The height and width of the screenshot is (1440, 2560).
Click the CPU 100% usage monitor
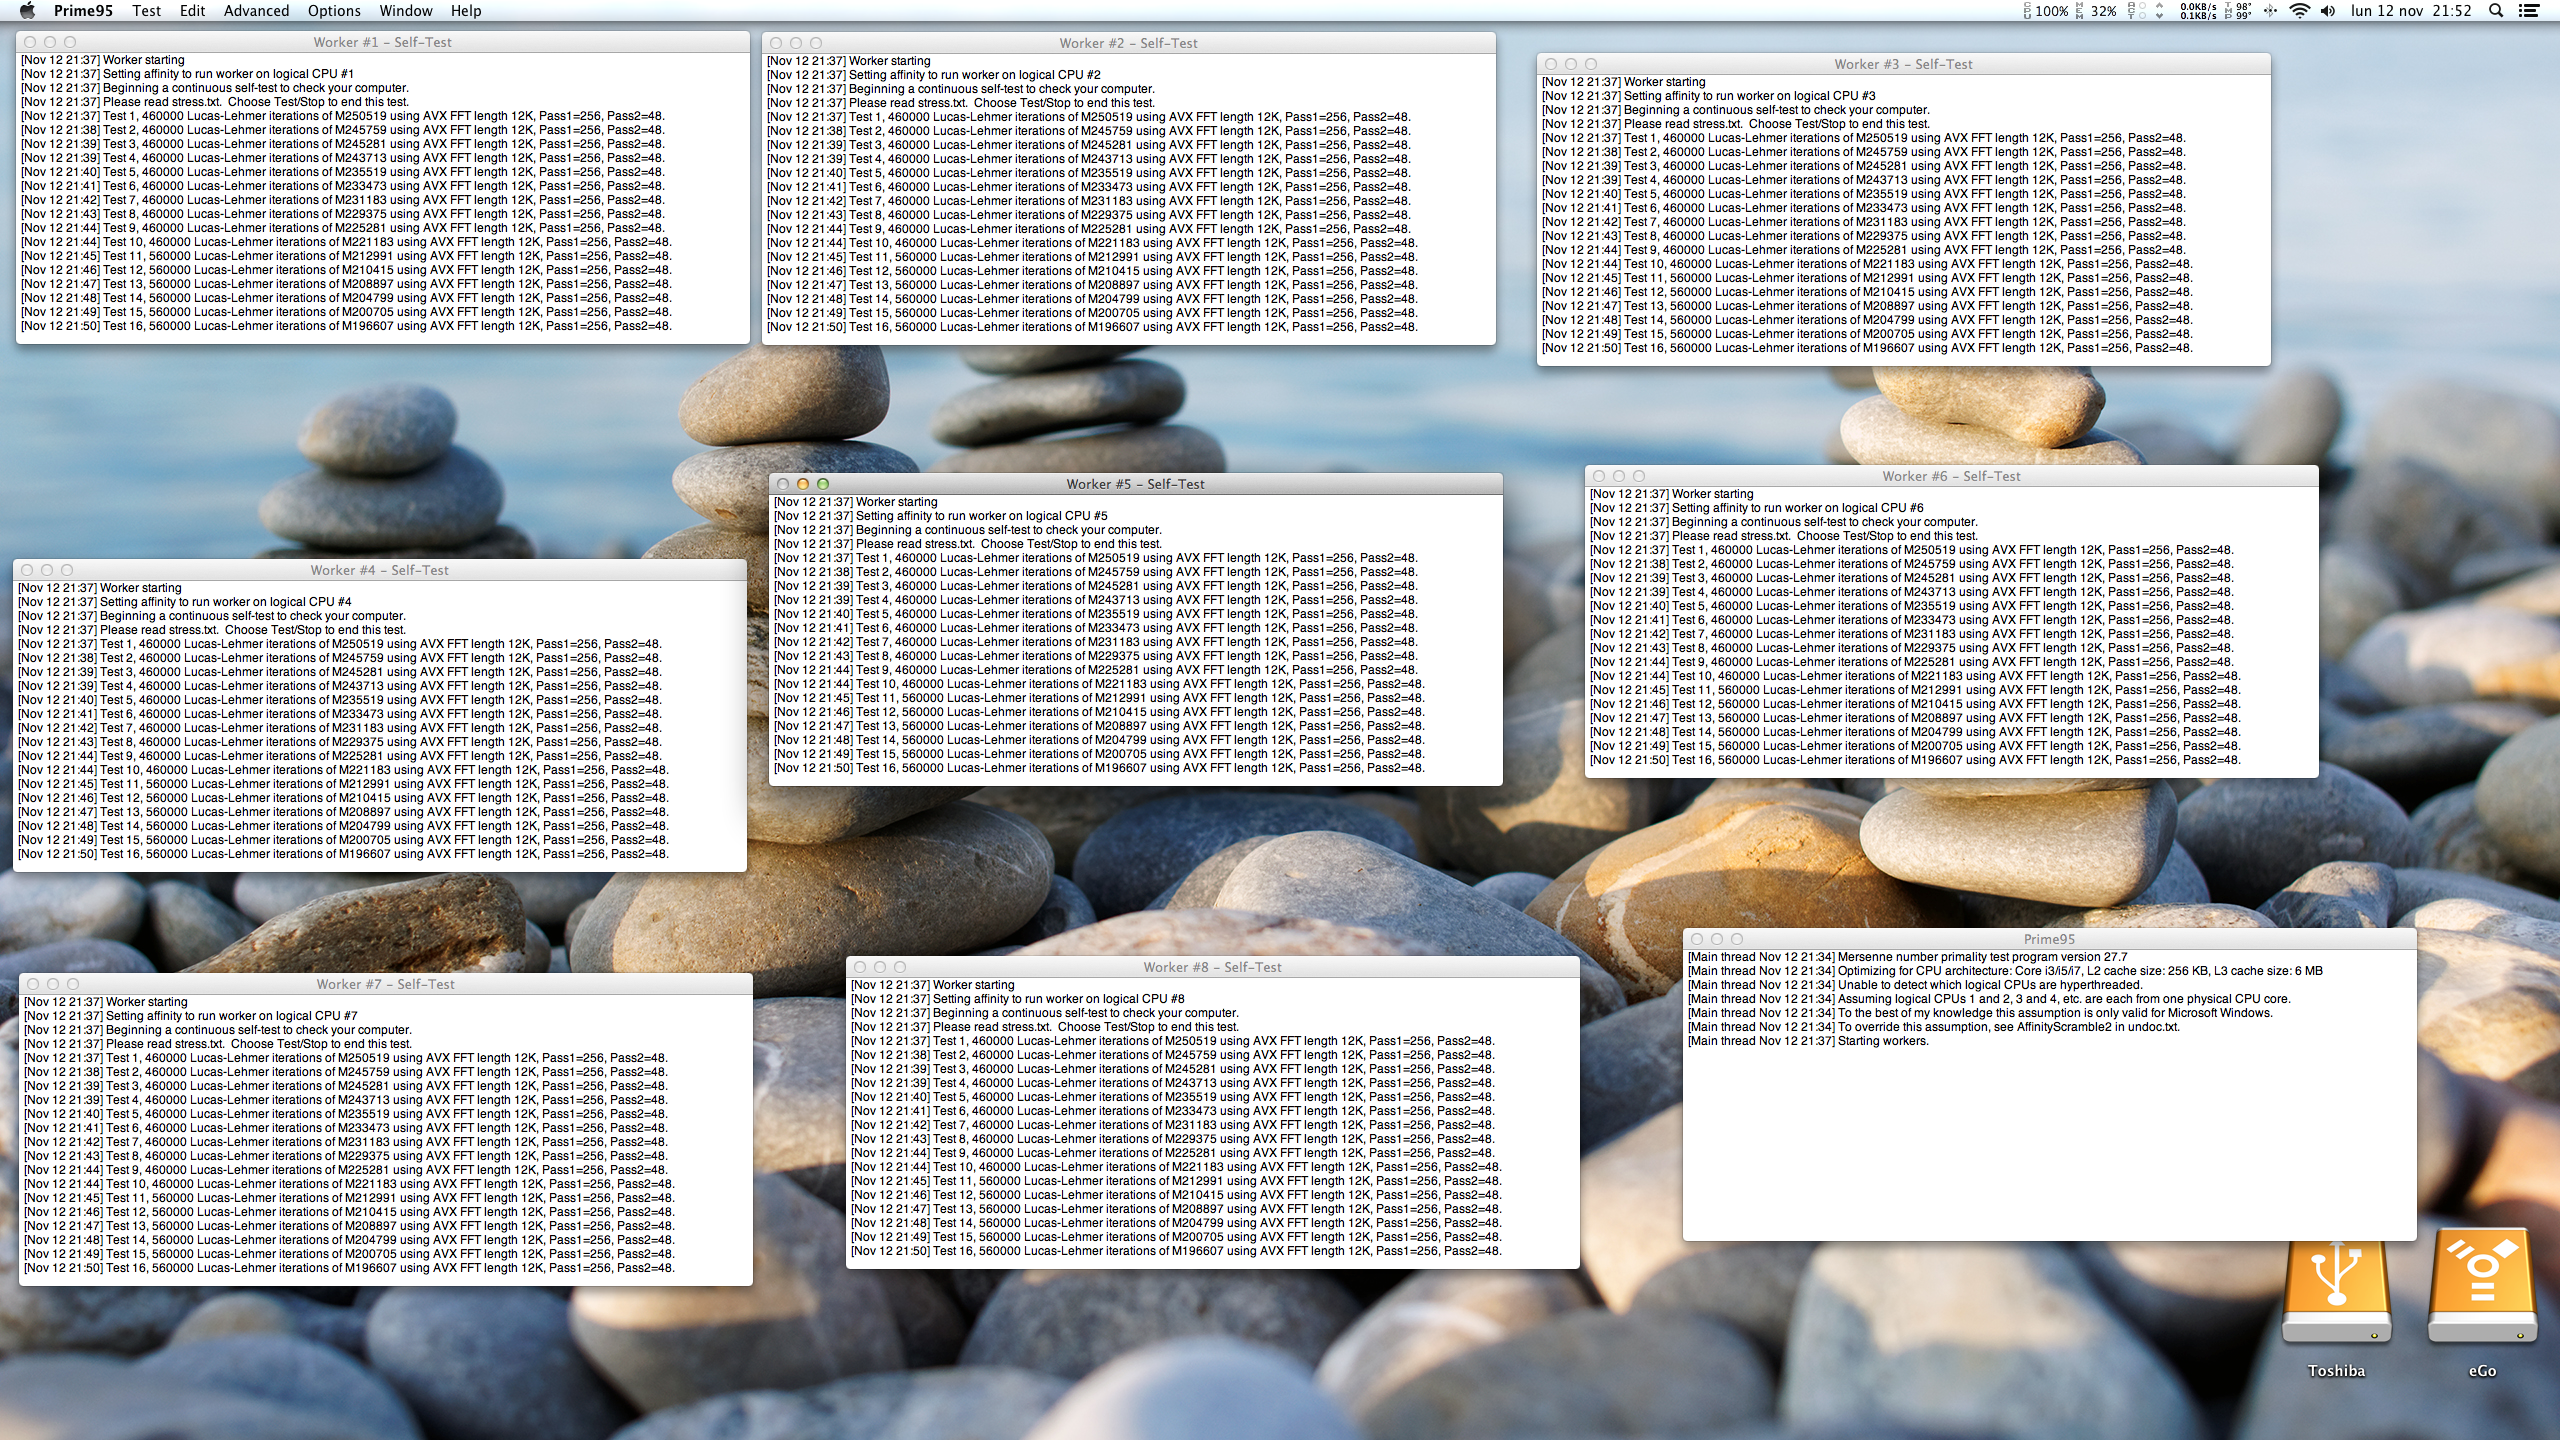coord(2045,11)
